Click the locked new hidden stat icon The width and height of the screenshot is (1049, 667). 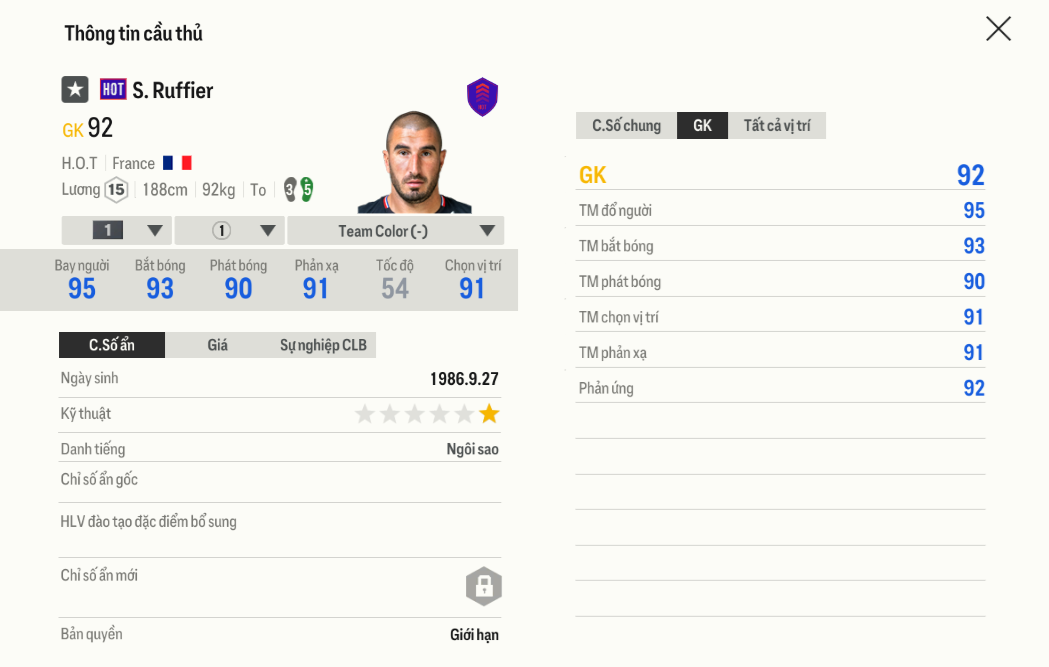(x=483, y=586)
